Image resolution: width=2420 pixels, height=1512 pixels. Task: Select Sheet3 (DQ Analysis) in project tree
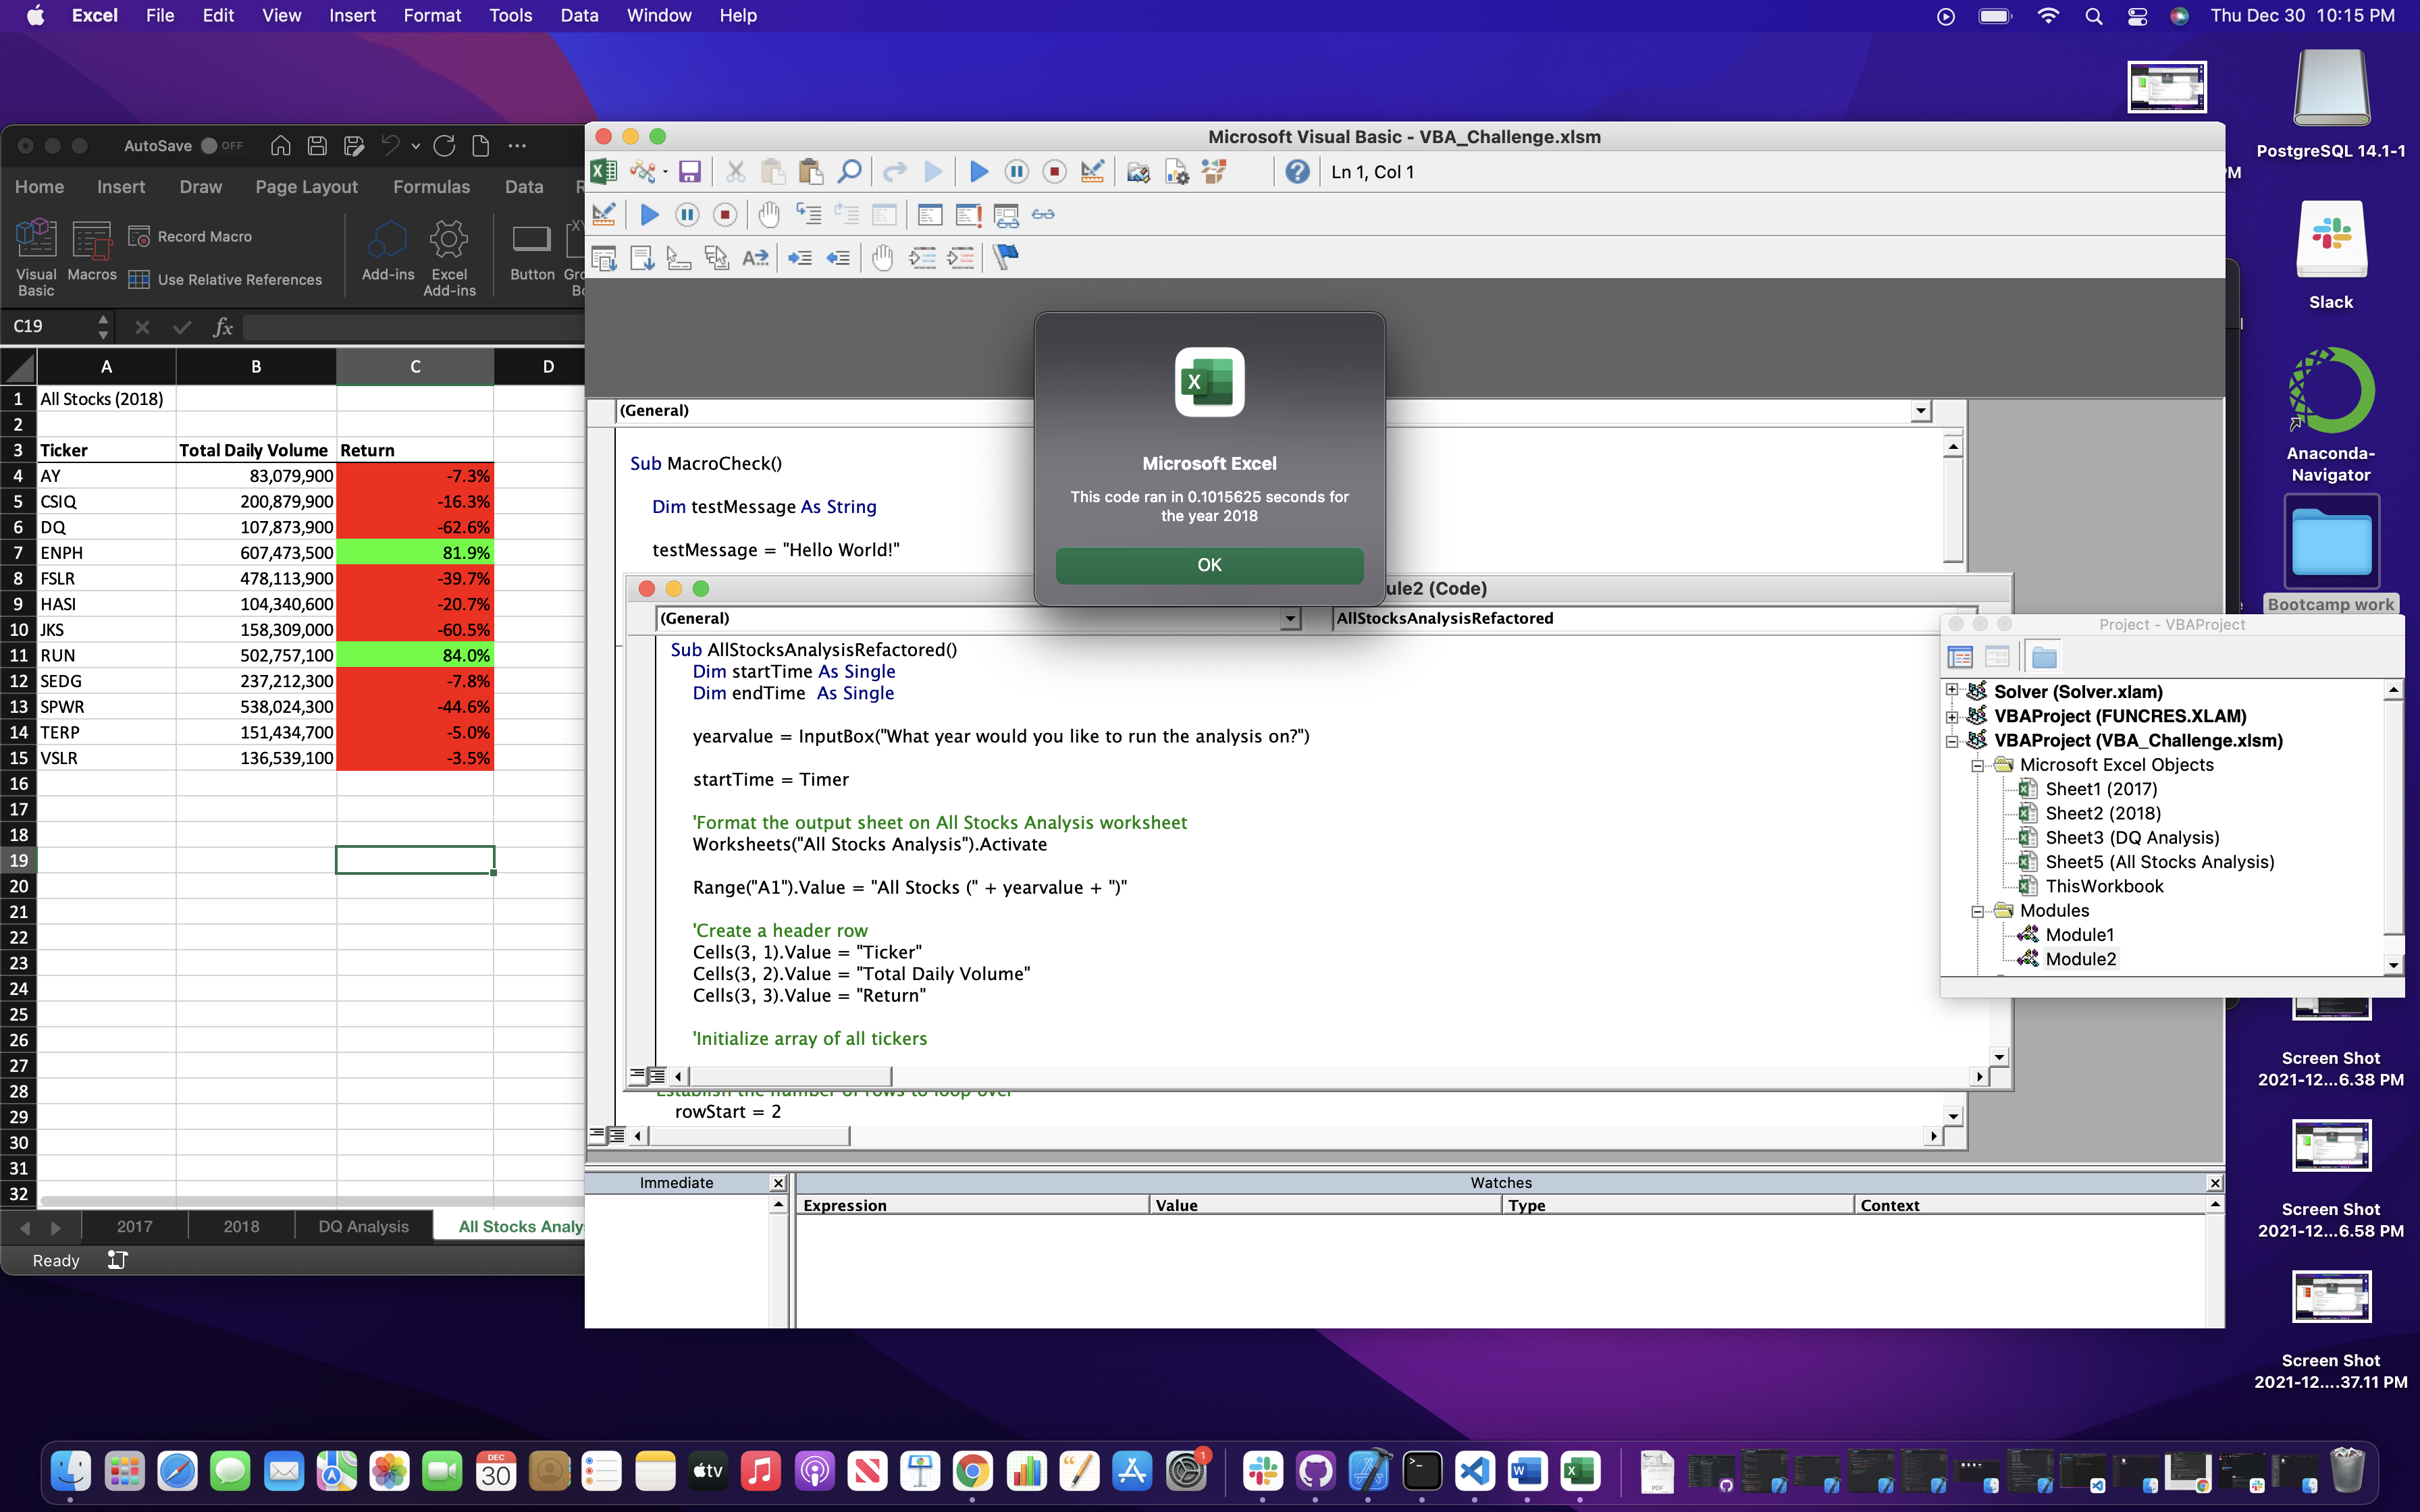[x=2132, y=838]
